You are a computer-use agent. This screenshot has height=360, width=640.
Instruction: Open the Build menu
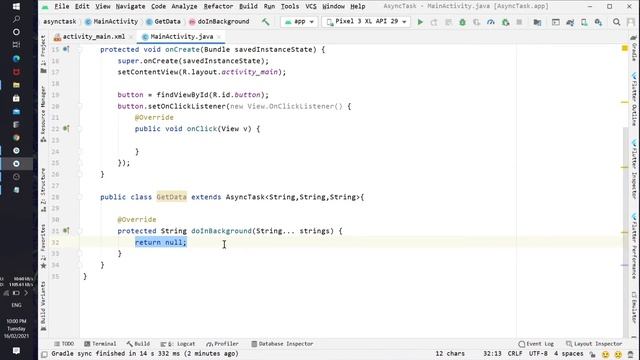click(x=248, y=7)
